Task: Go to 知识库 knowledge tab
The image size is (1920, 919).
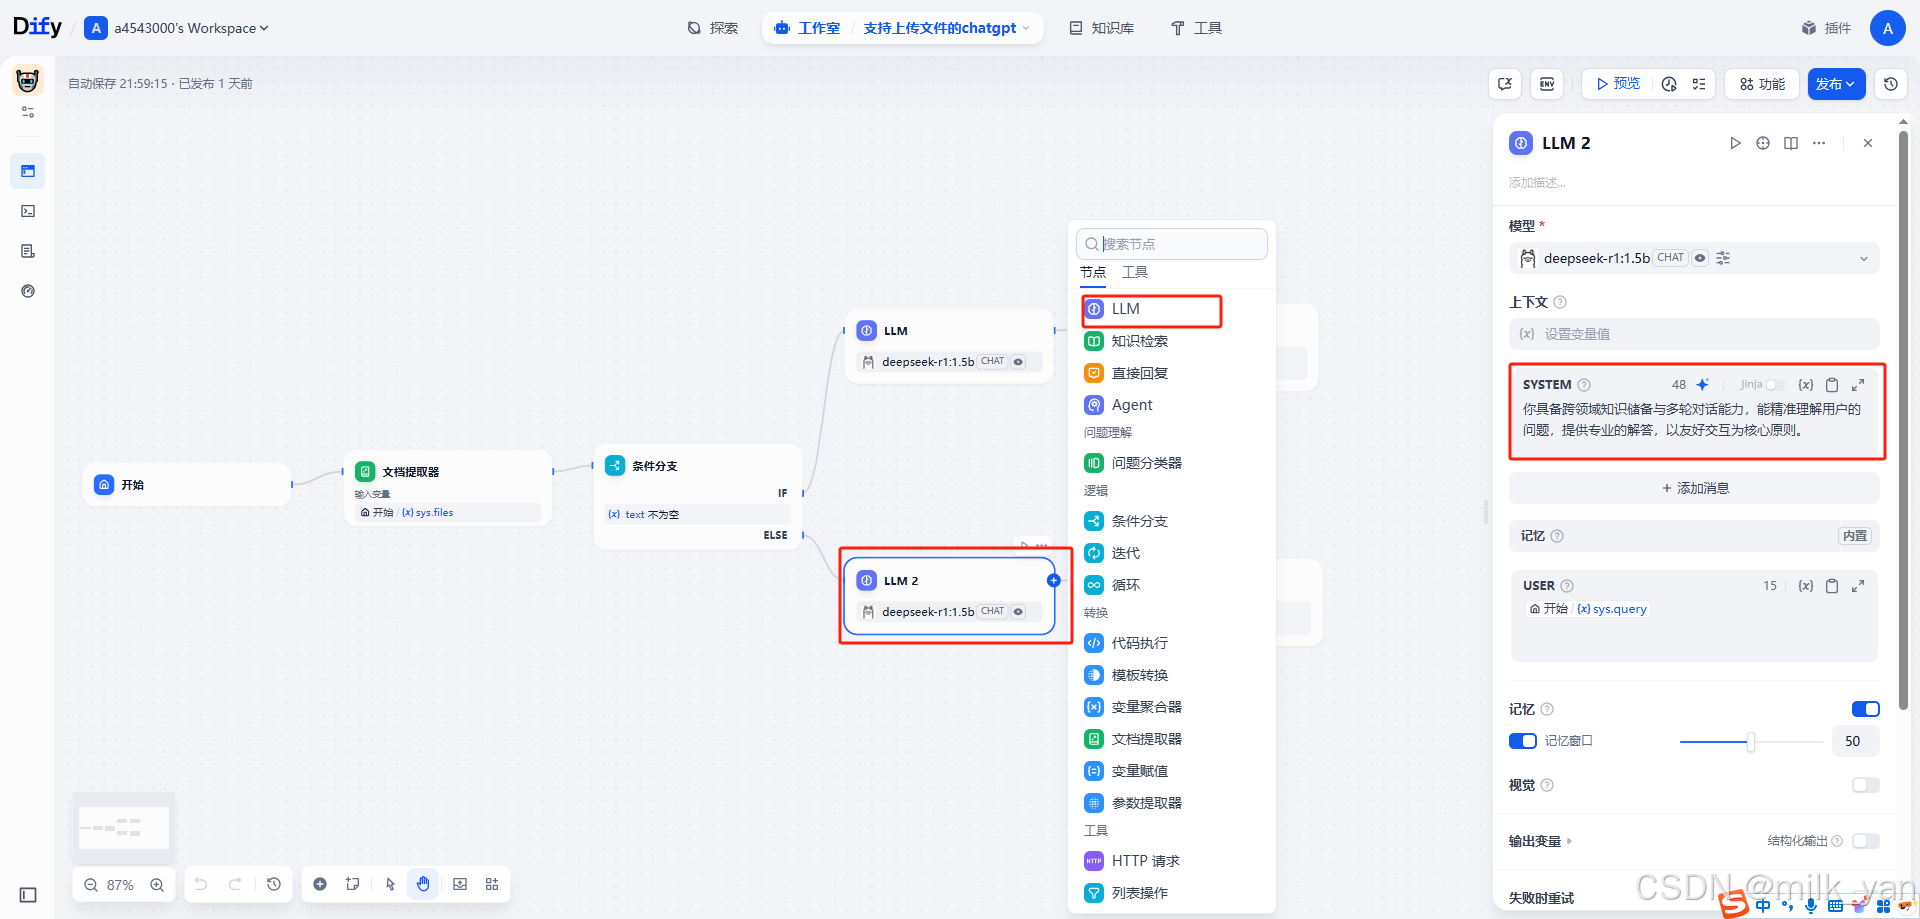Action: [x=1102, y=28]
